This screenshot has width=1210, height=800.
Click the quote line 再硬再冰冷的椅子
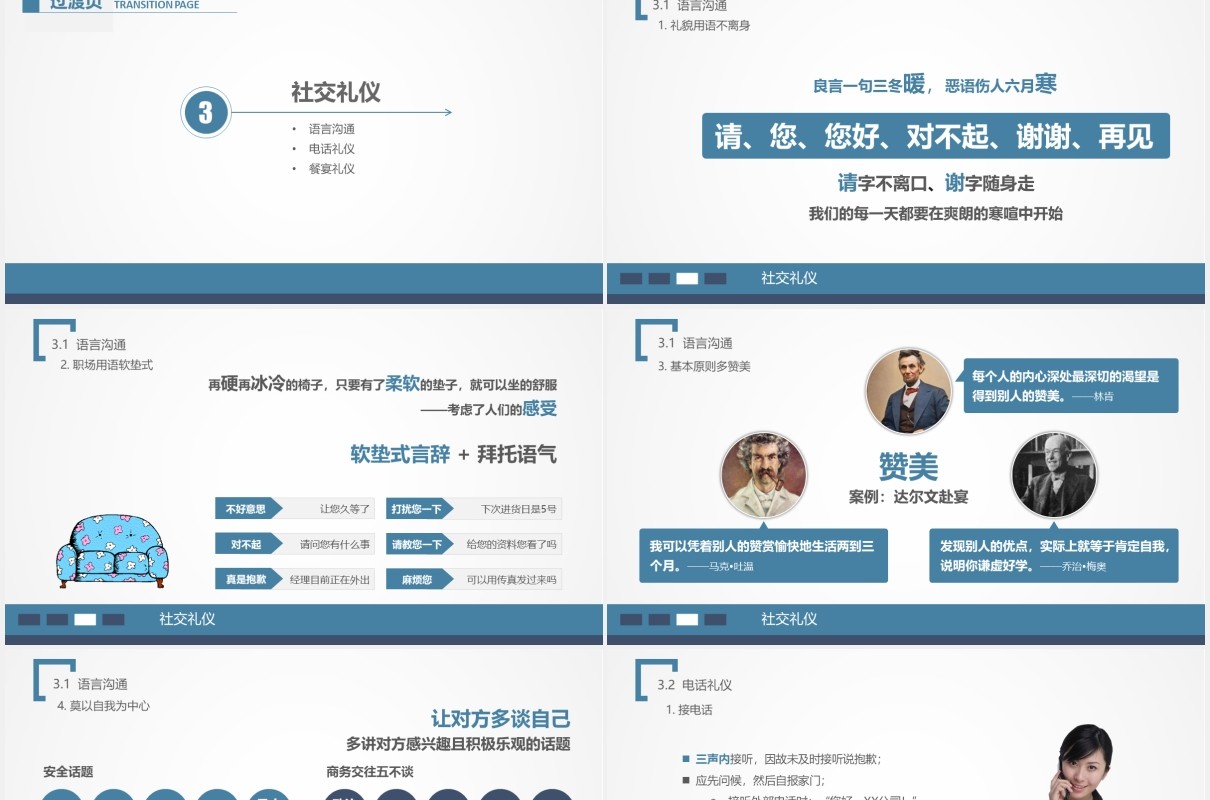382,384
